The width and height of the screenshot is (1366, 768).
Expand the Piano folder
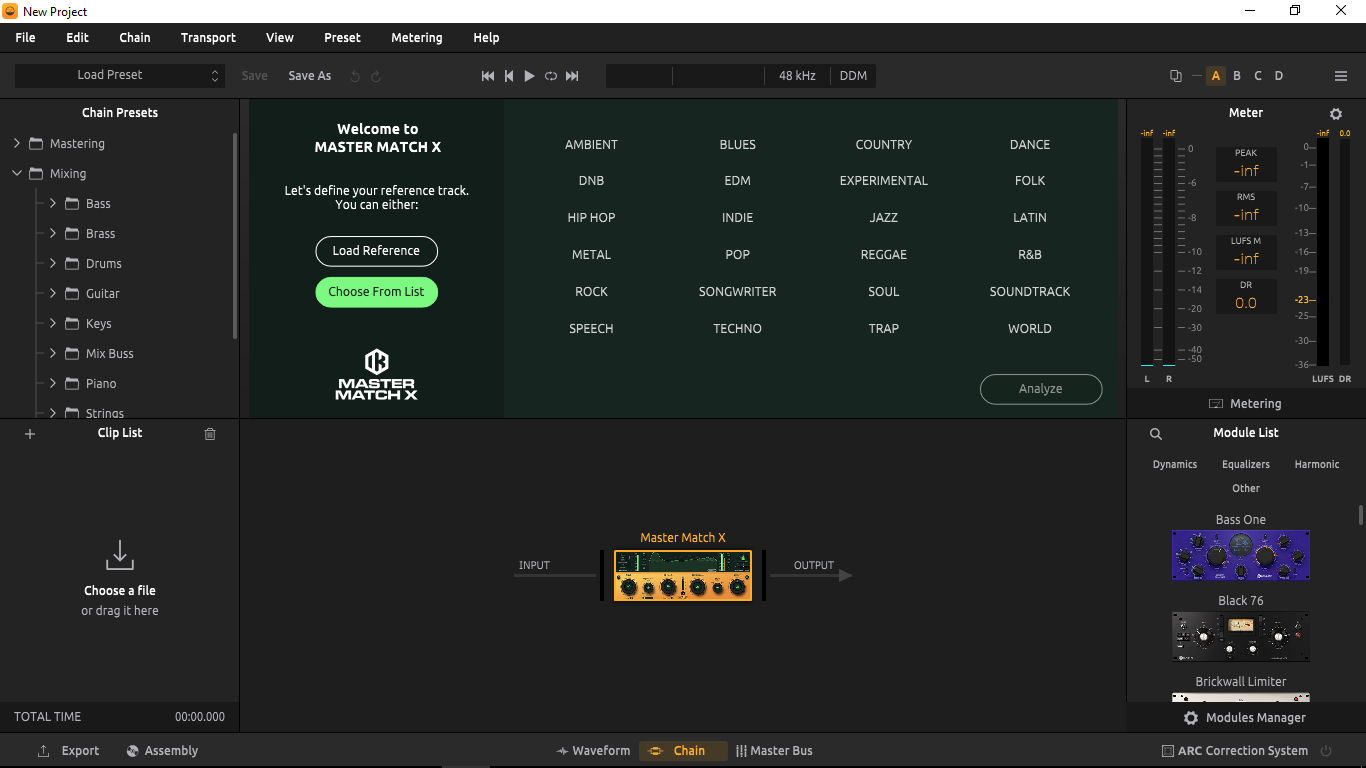point(53,384)
